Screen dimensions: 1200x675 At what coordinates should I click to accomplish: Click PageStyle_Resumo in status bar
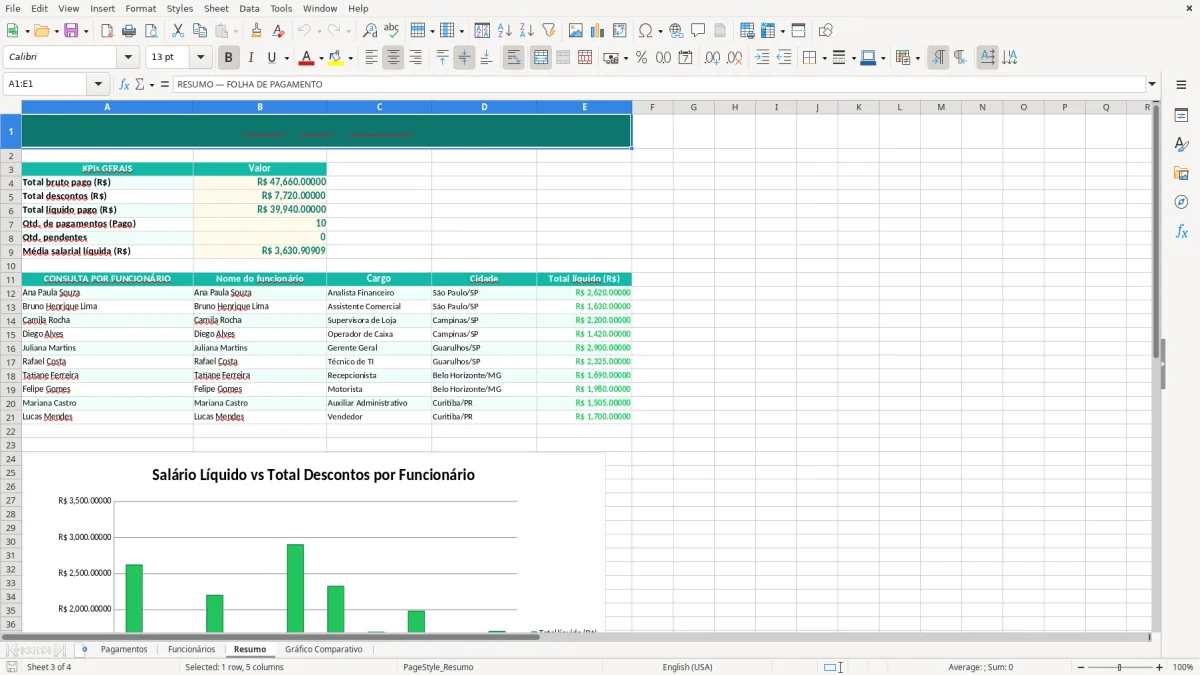point(438,667)
